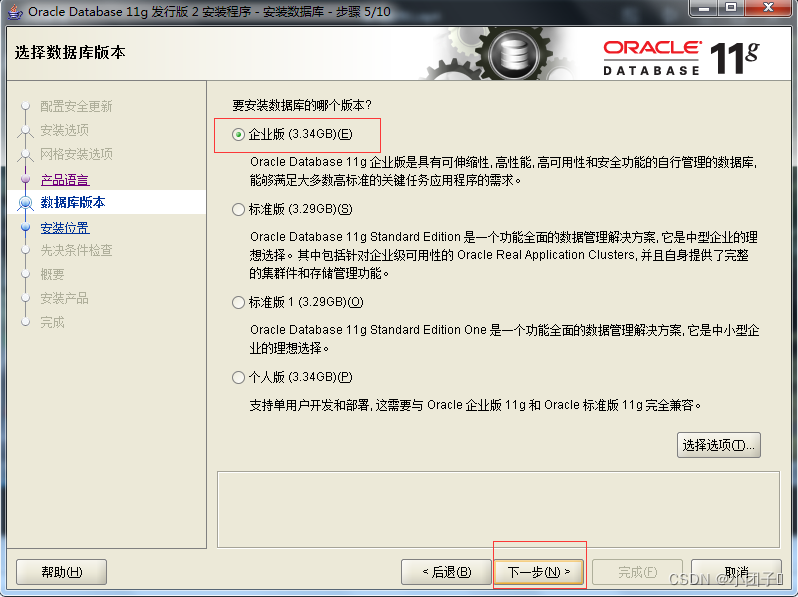798x597 pixels.
Task: Cancel the installer with 取消 button
Action: click(736, 572)
